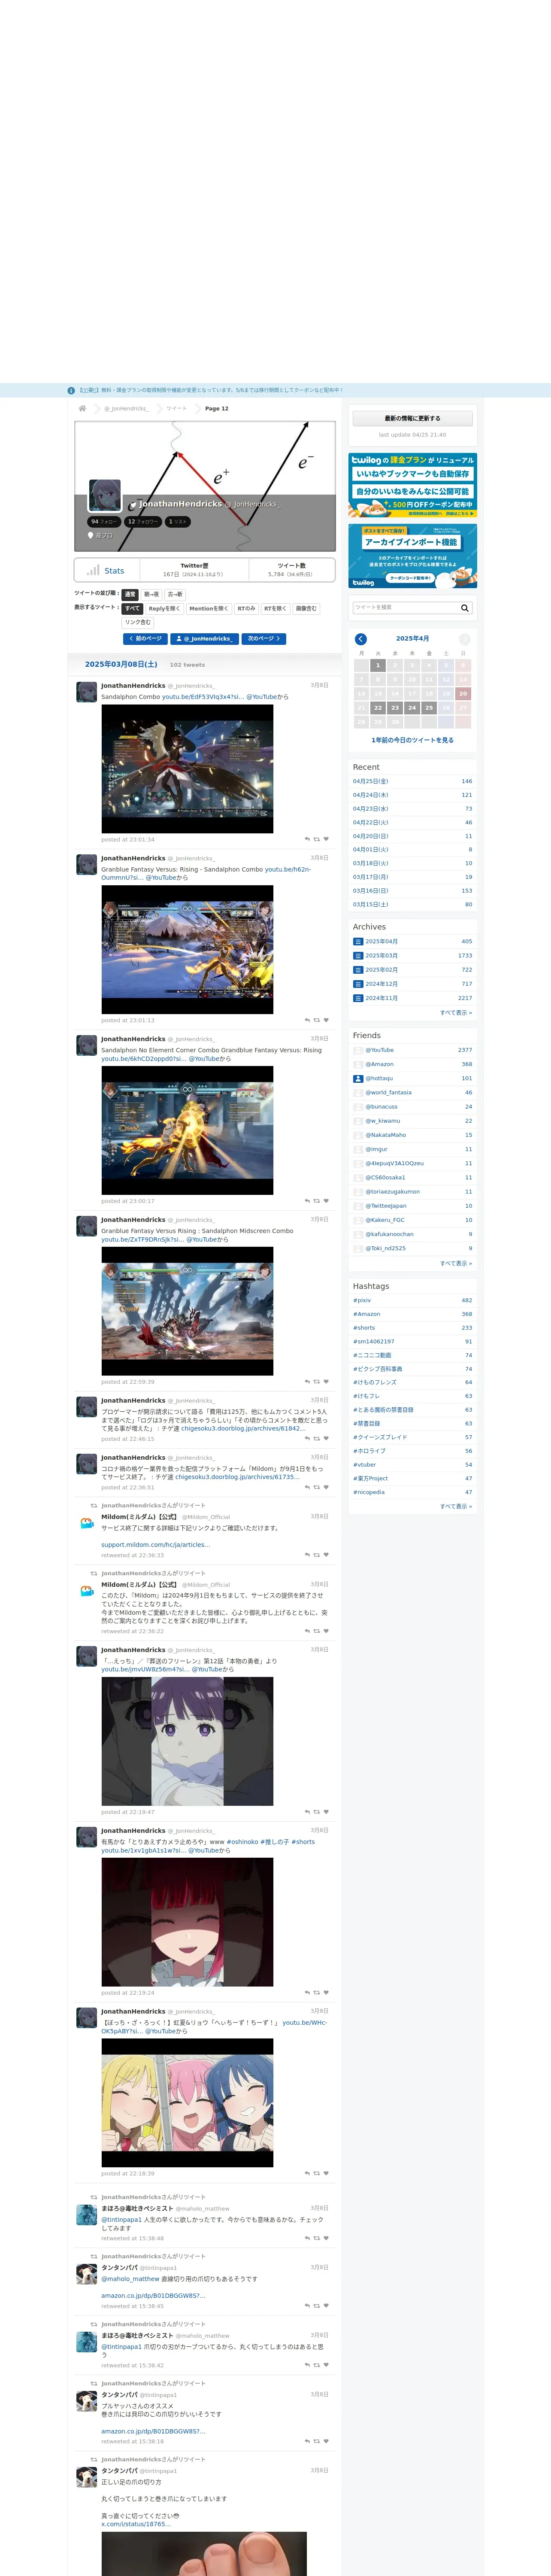Like the tweet posted at 23:00:17
551x2576 pixels.
[x=326, y=1201]
